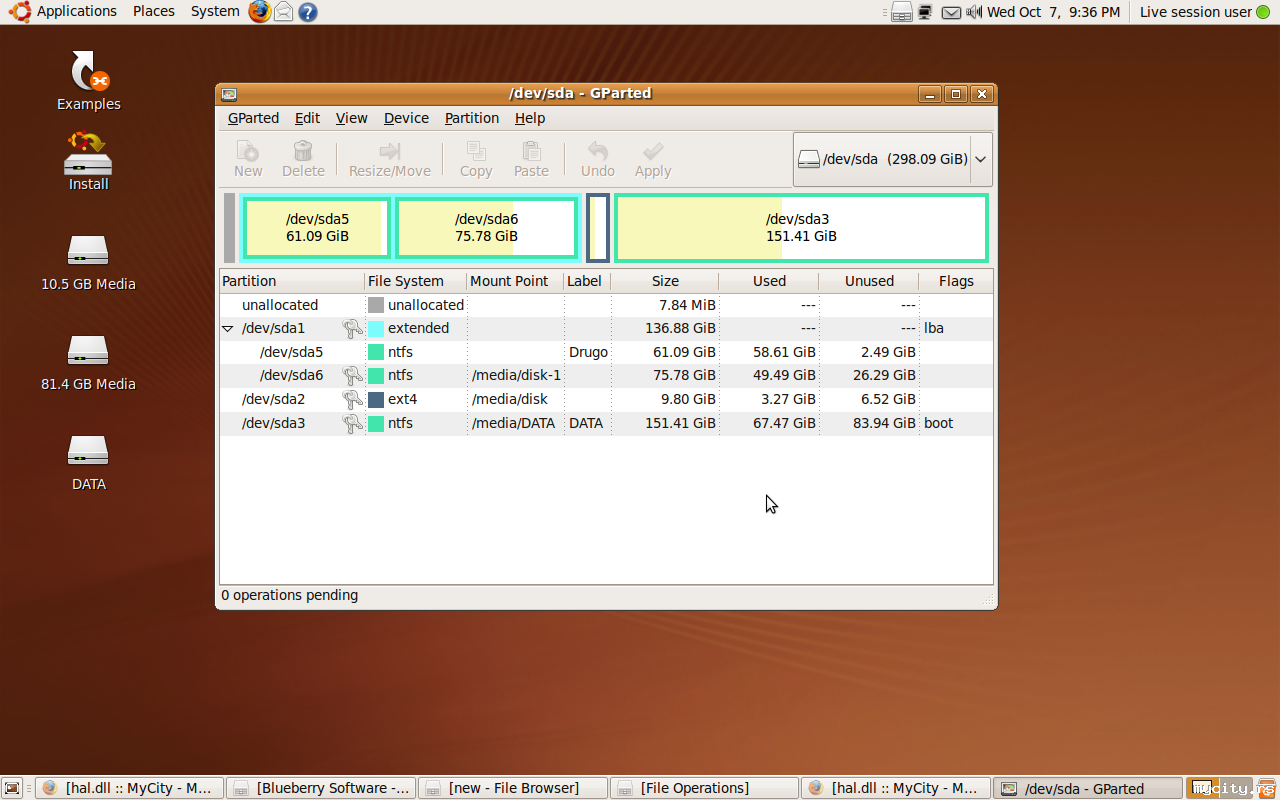The image size is (1280, 800).
Task: Sort by the Size column header
Action: click(665, 281)
